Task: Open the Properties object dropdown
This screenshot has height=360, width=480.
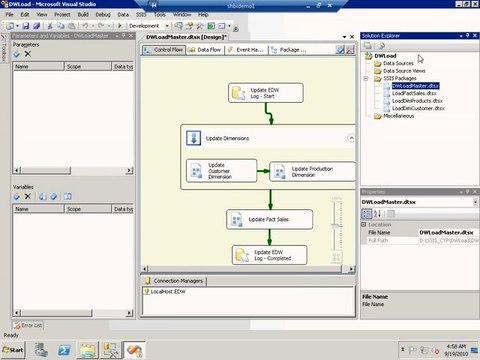Action: click(476, 202)
